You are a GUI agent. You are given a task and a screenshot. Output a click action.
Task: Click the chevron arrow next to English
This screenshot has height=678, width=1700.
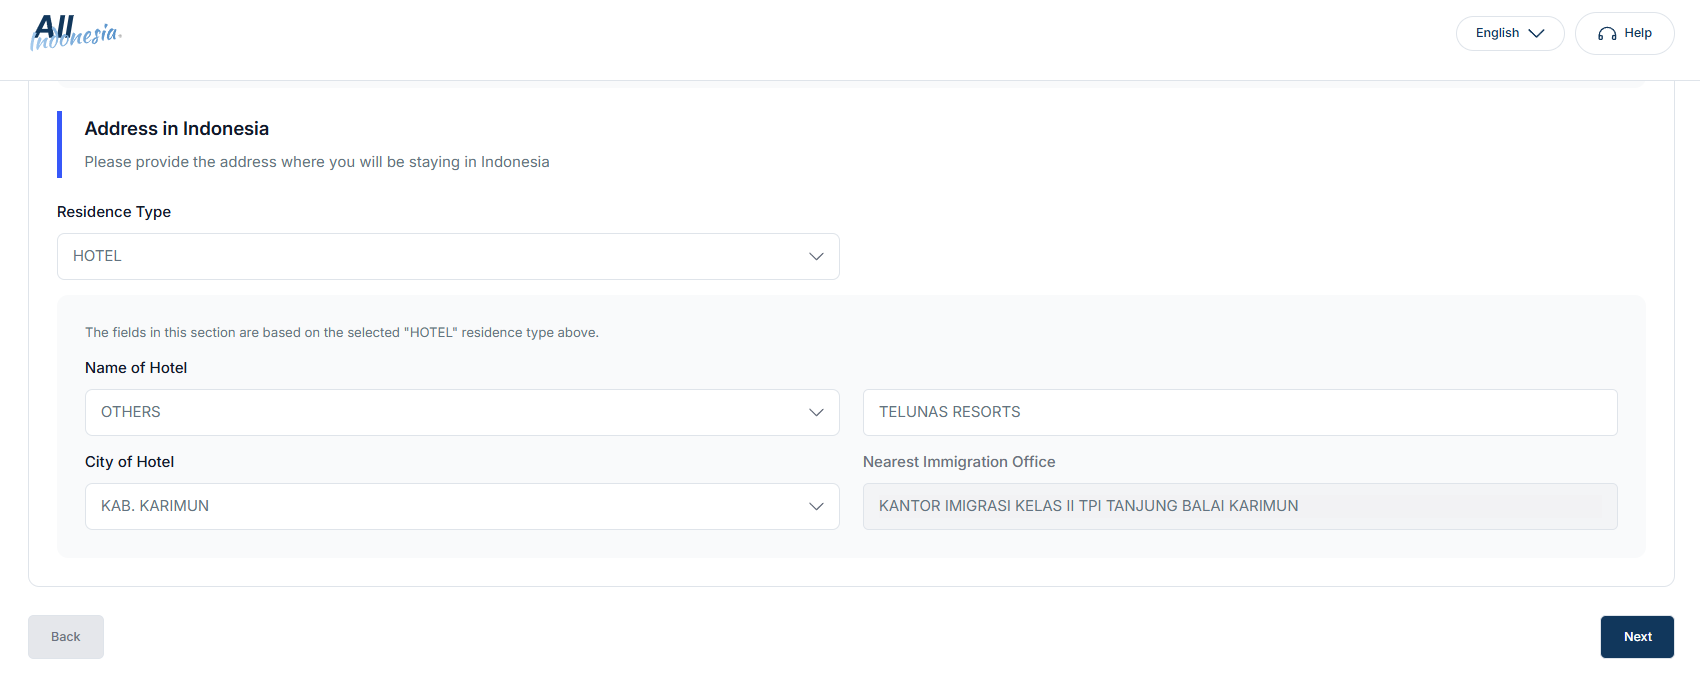pos(1536,34)
